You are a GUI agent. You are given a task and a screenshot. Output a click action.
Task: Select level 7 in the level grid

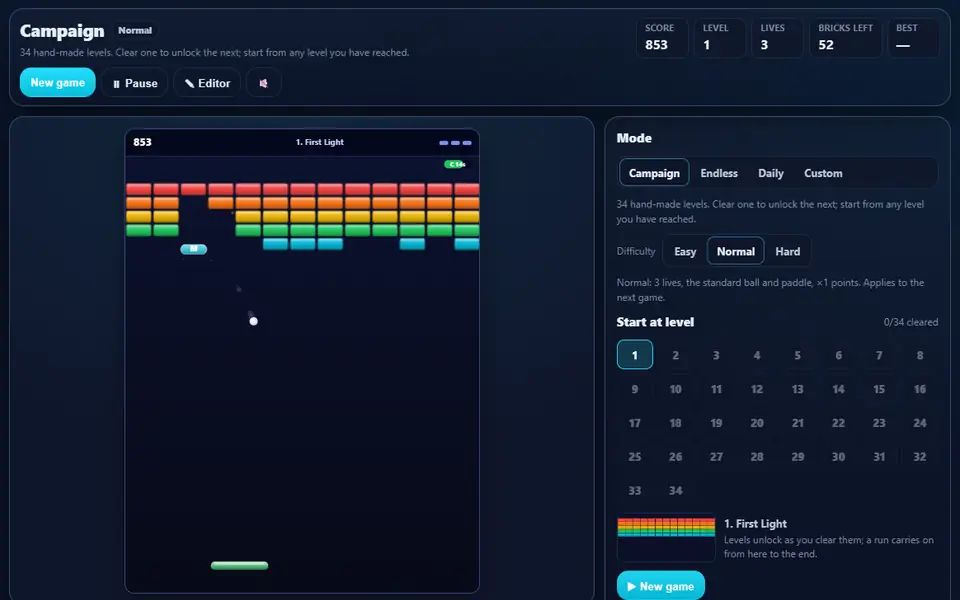pos(879,354)
